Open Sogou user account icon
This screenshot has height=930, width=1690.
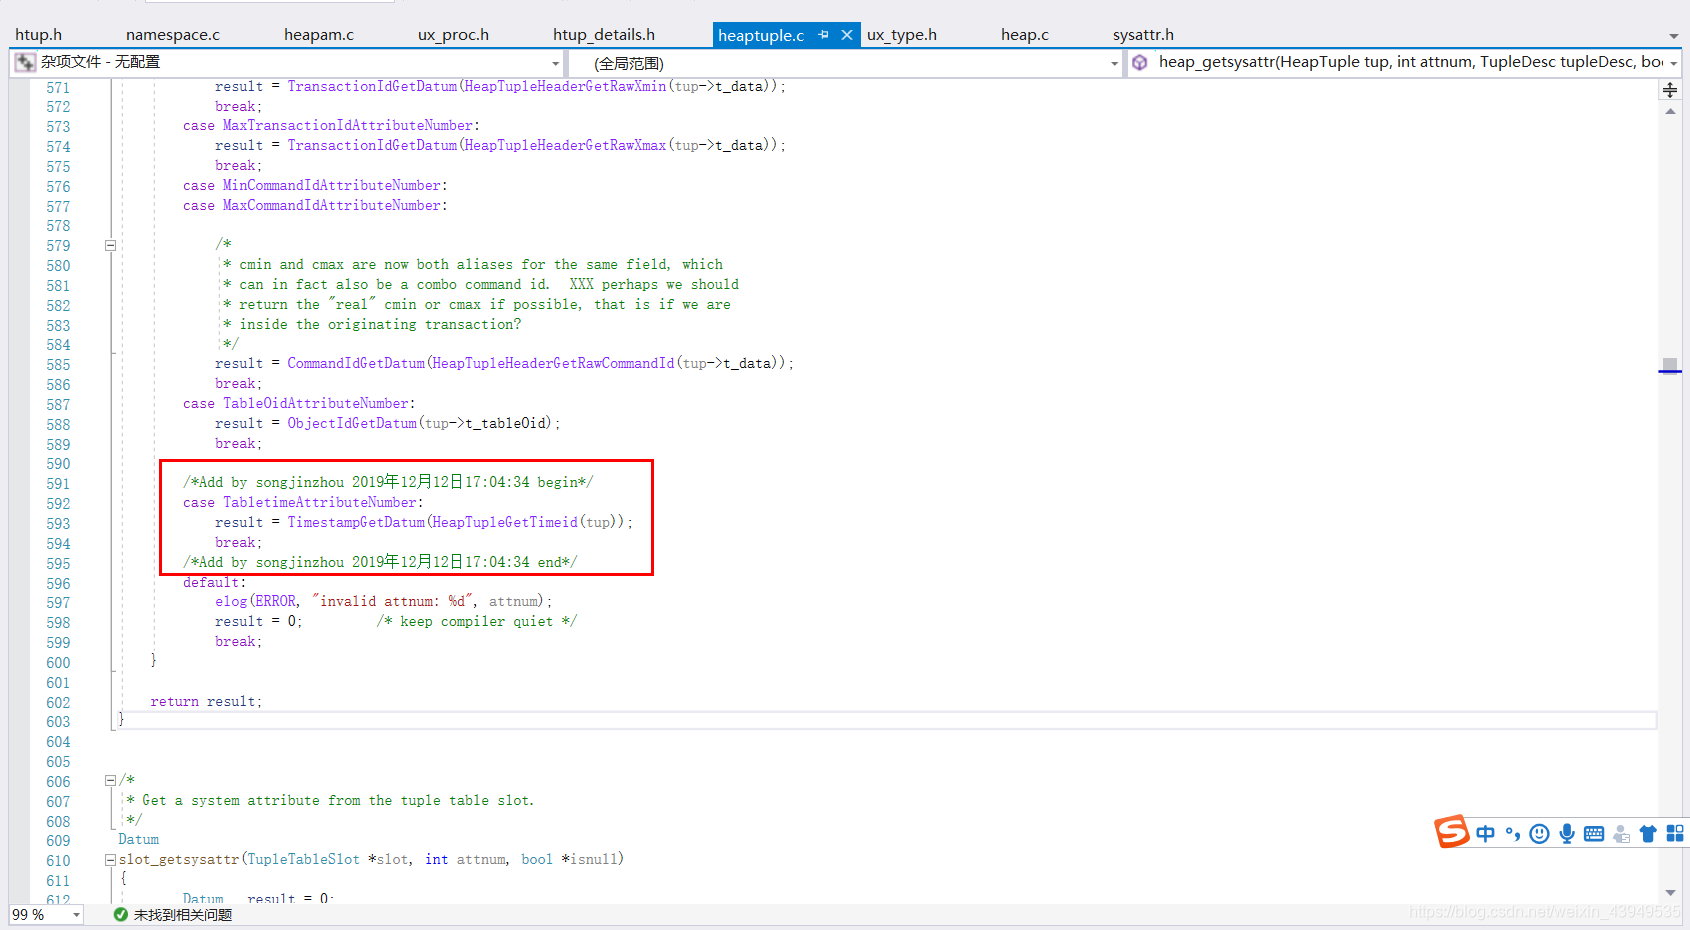pos(1621,834)
